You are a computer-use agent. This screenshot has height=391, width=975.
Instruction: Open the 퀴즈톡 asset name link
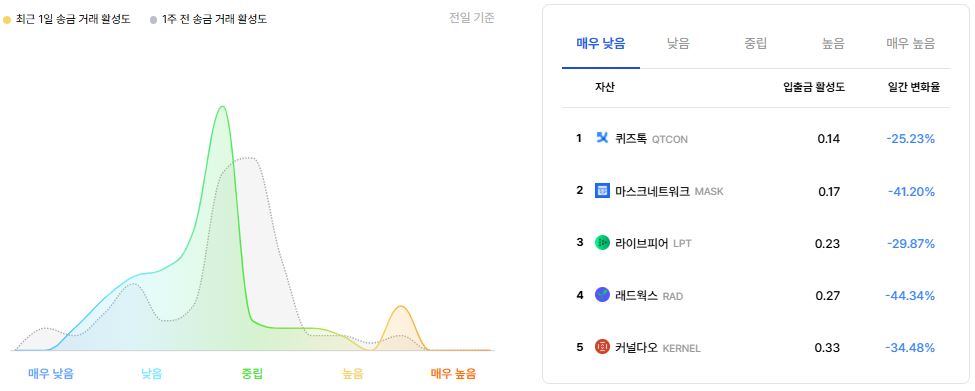coord(631,139)
